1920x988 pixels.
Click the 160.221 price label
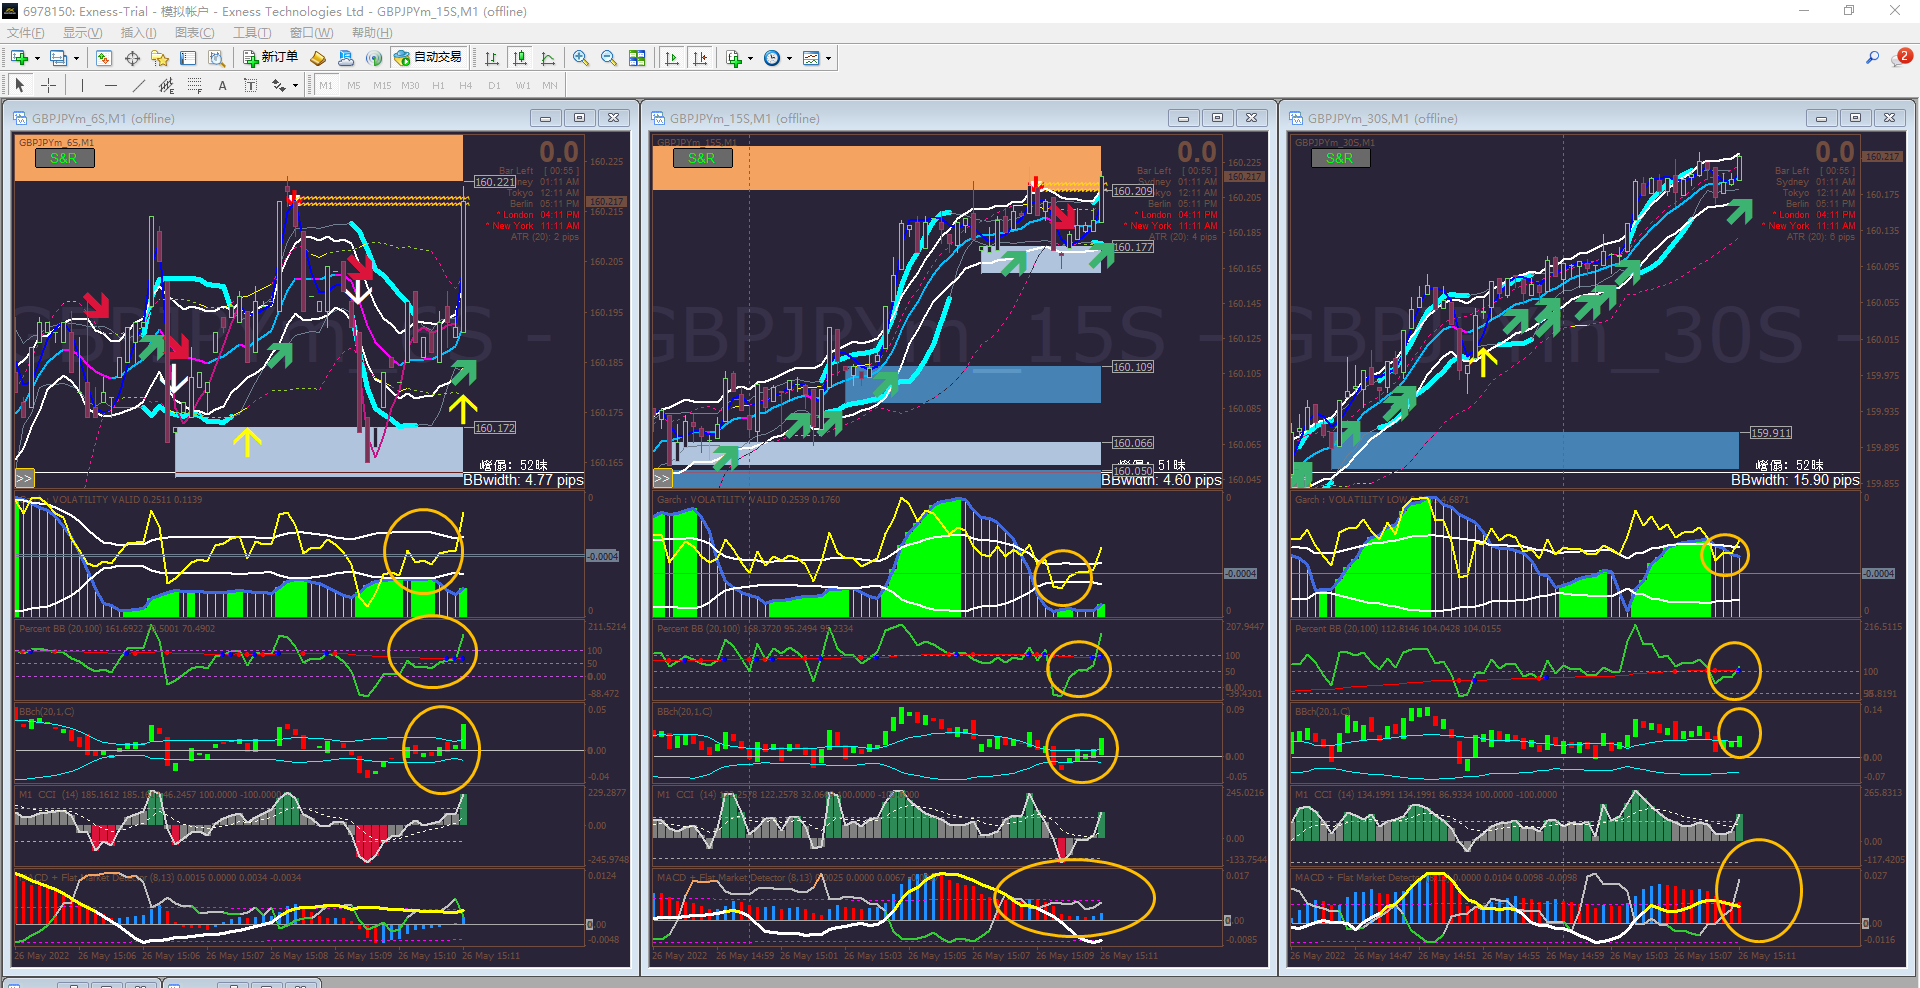495,182
